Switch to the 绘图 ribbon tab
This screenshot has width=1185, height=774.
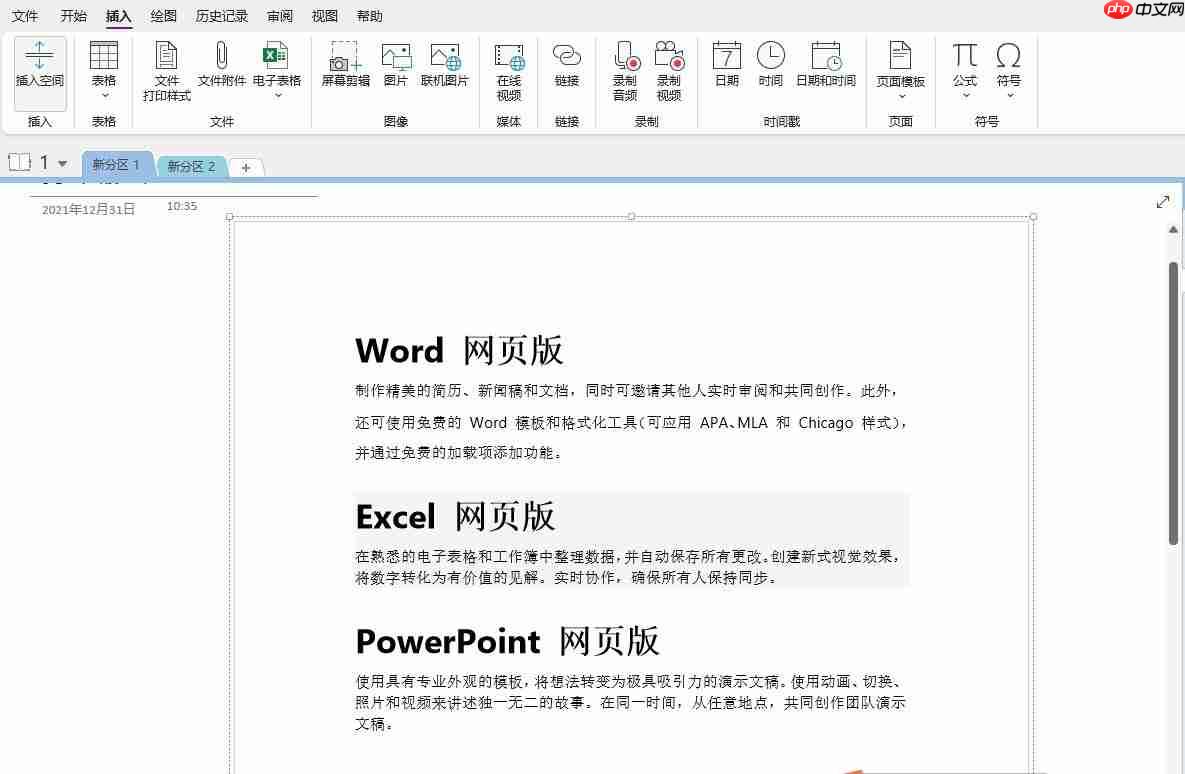click(163, 16)
